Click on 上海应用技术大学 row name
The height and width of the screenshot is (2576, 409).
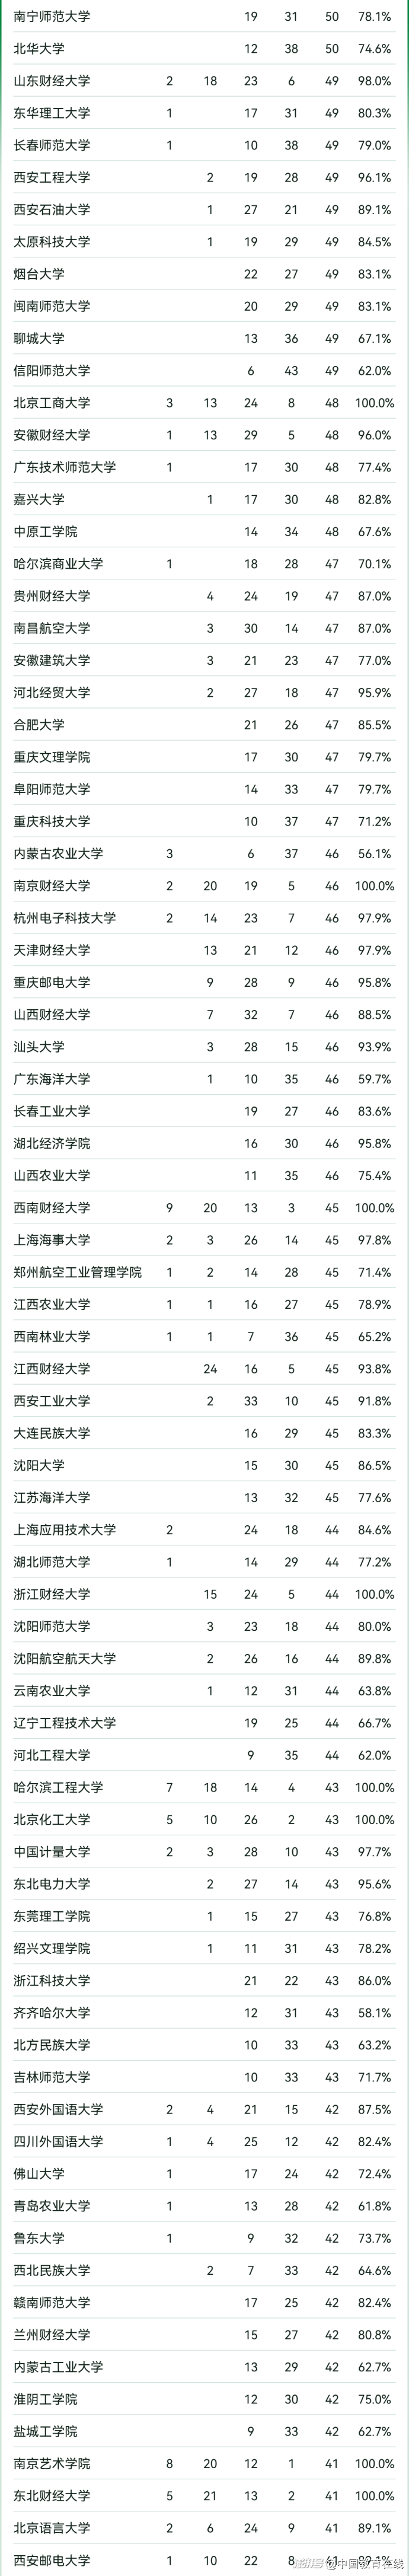click(64, 1530)
